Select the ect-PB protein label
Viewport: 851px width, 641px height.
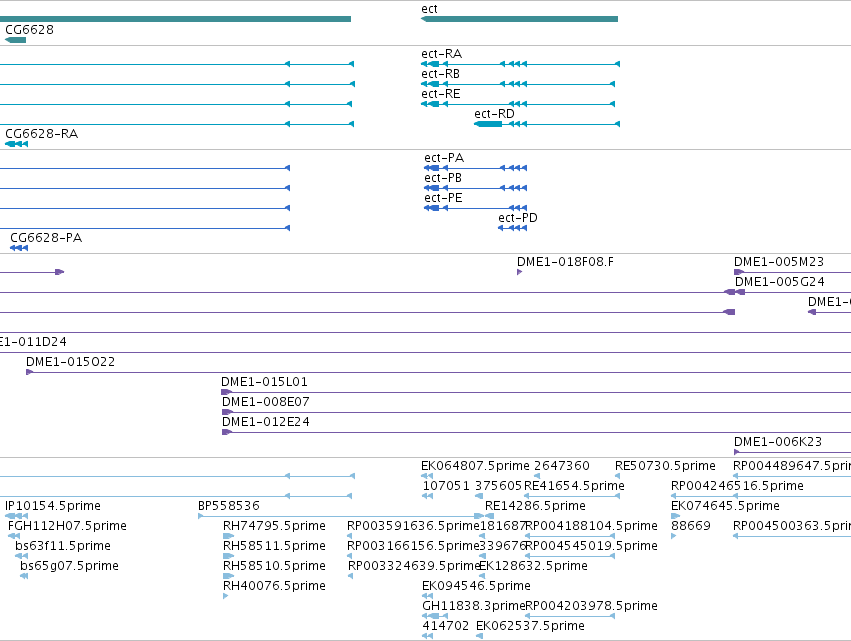[x=443, y=178]
